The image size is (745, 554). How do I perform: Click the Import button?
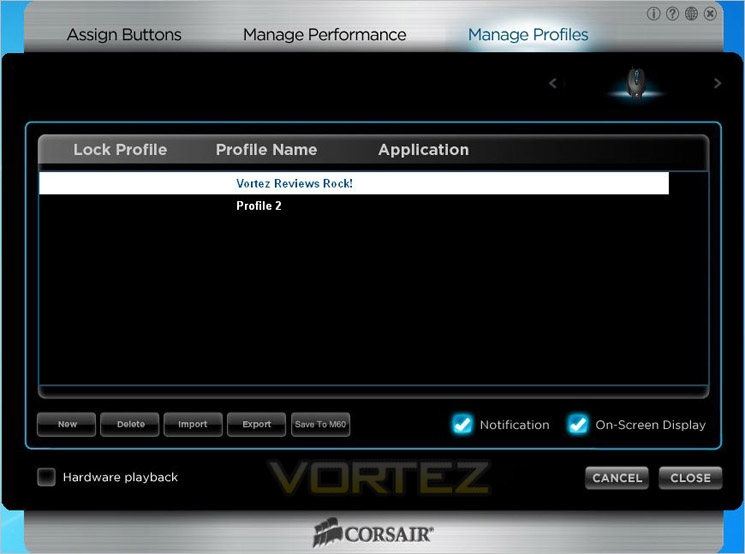pos(193,424)
